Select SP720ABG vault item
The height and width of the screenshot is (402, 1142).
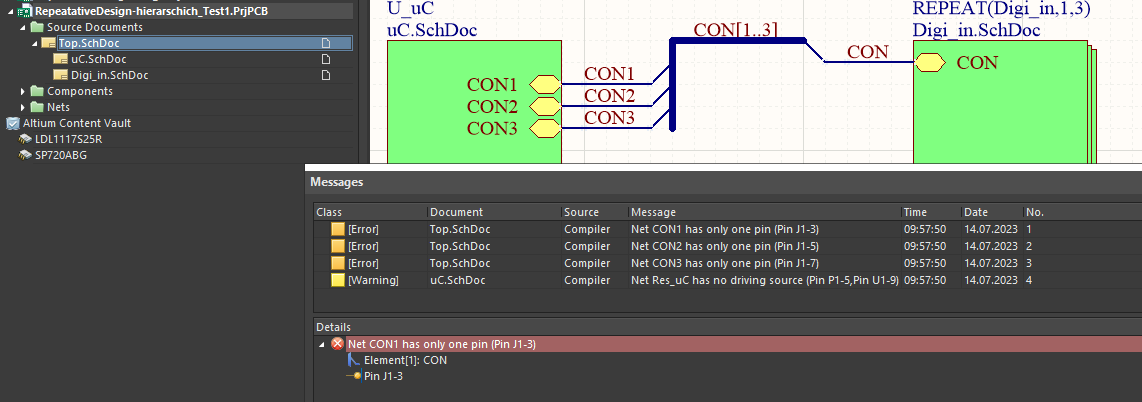click(x=61, y=155)
